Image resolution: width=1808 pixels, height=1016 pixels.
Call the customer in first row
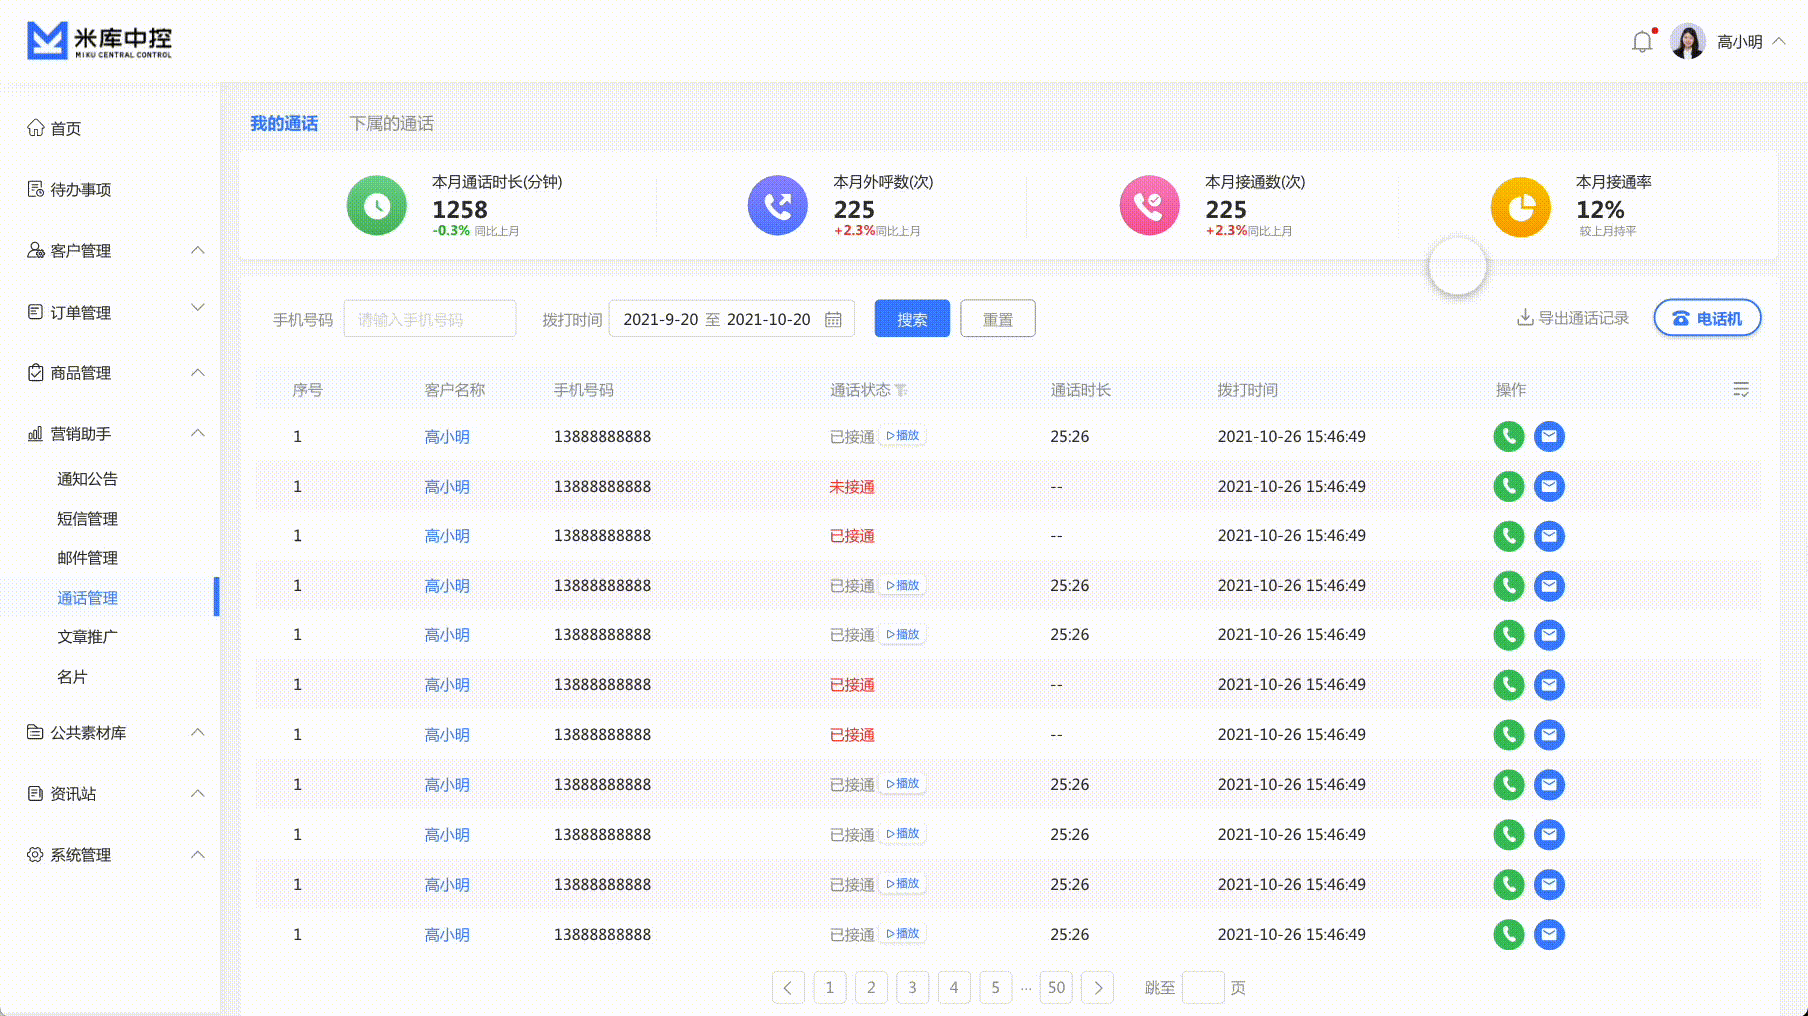[x=1508, y=436]
